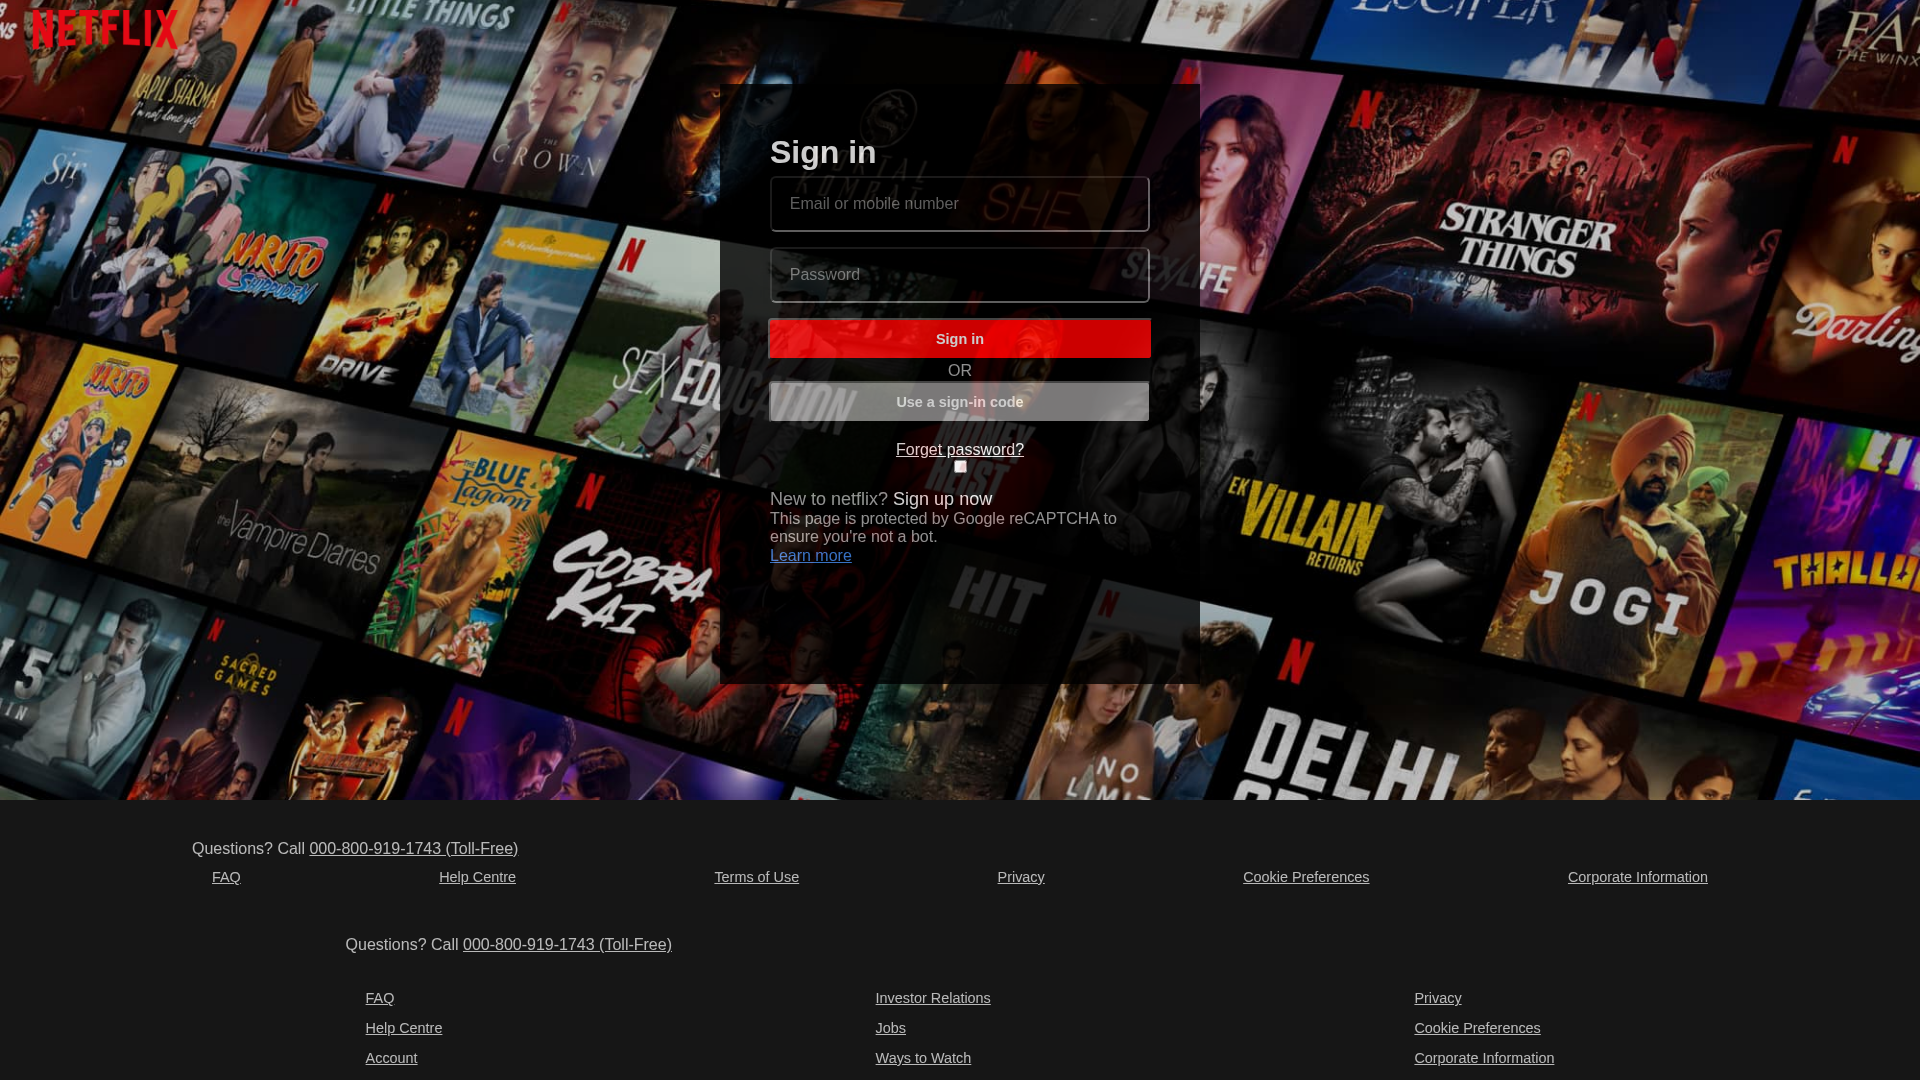
Task: Call the second toll-free number link
Action: tap(567, 945)
